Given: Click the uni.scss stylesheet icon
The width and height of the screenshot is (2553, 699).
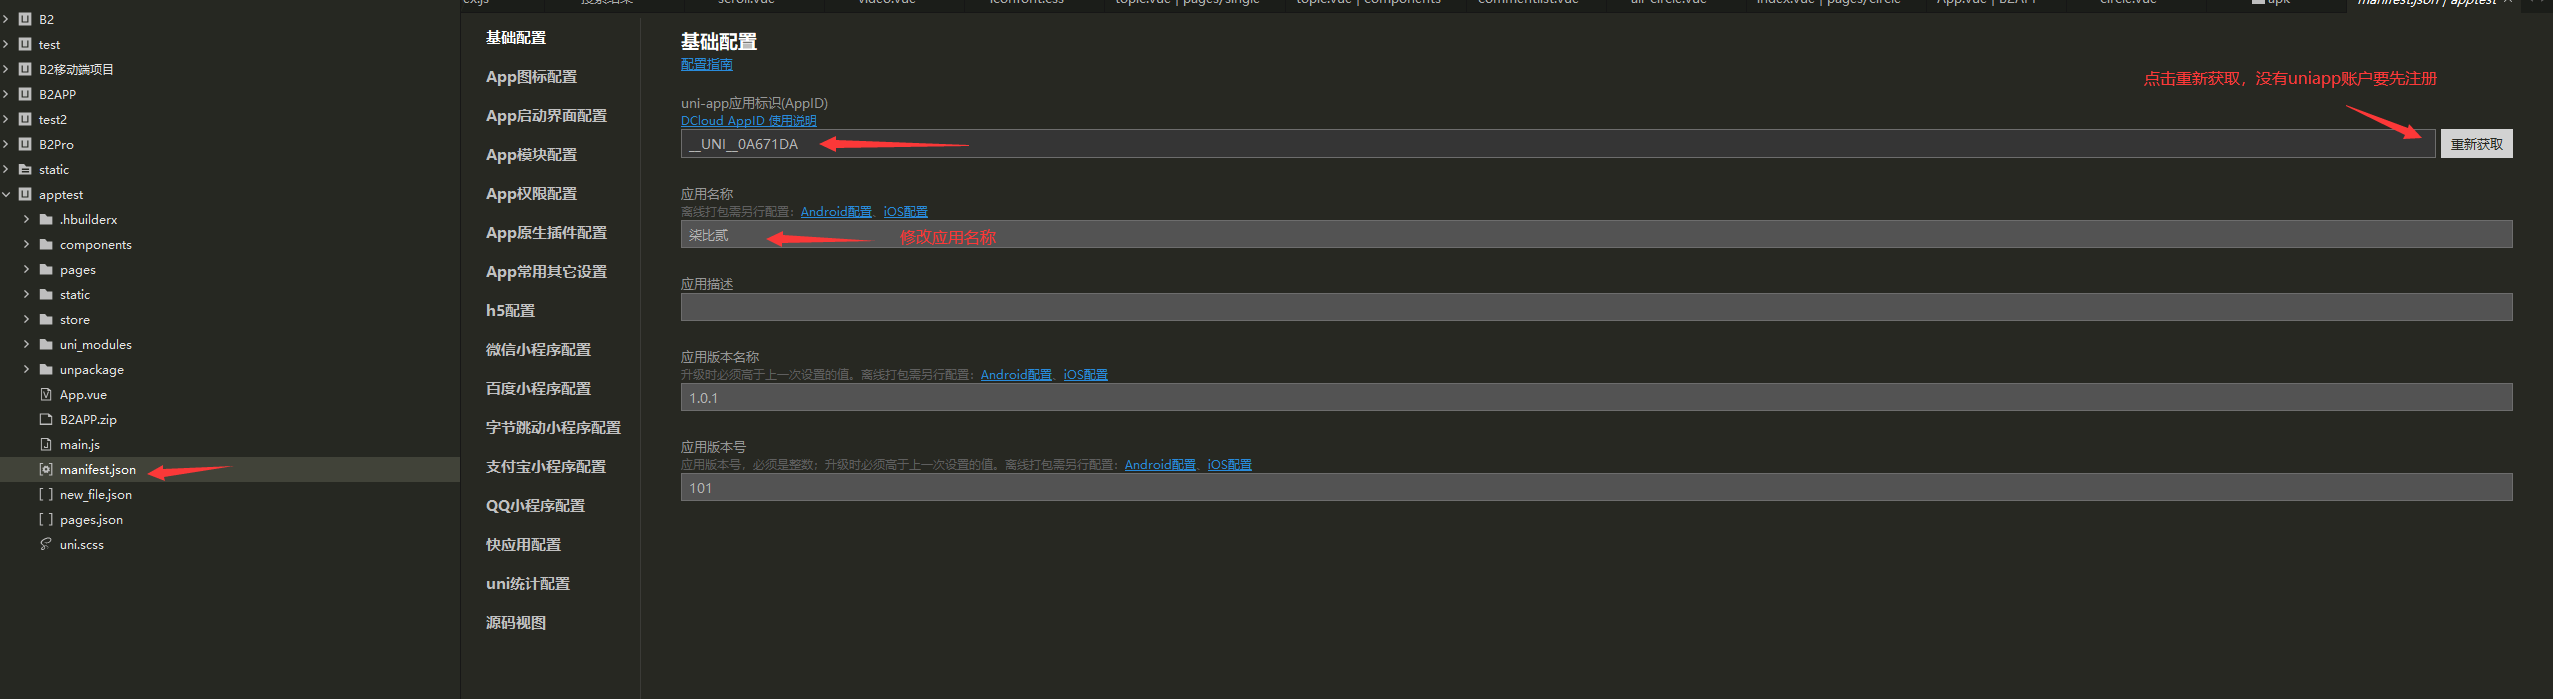Looking at the screenshot, I should [46, 545].
